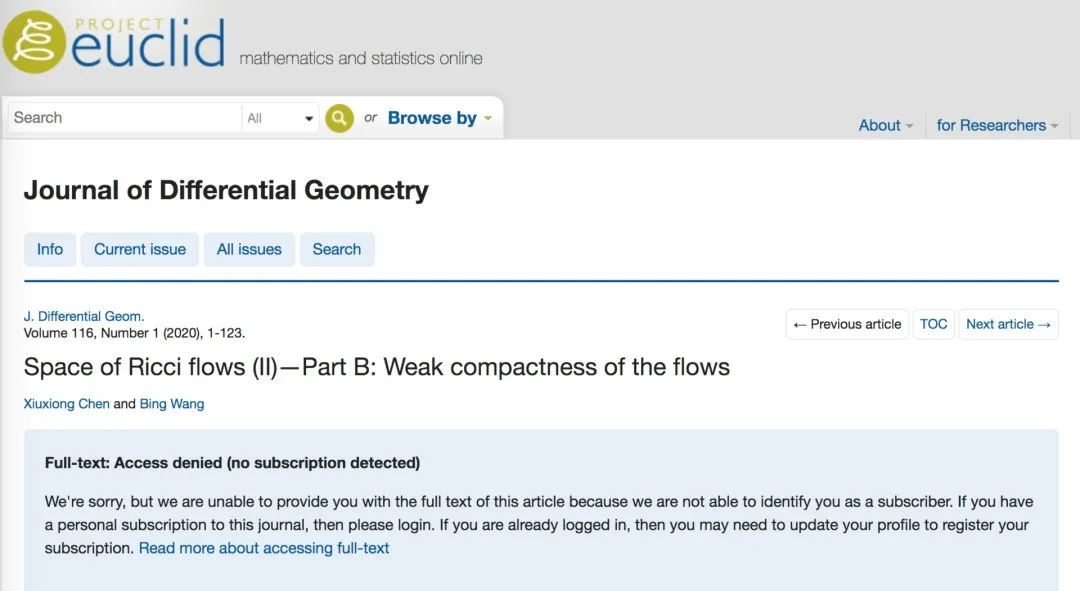
Task: Open the TOC button
Action: [x=933, y=324]
